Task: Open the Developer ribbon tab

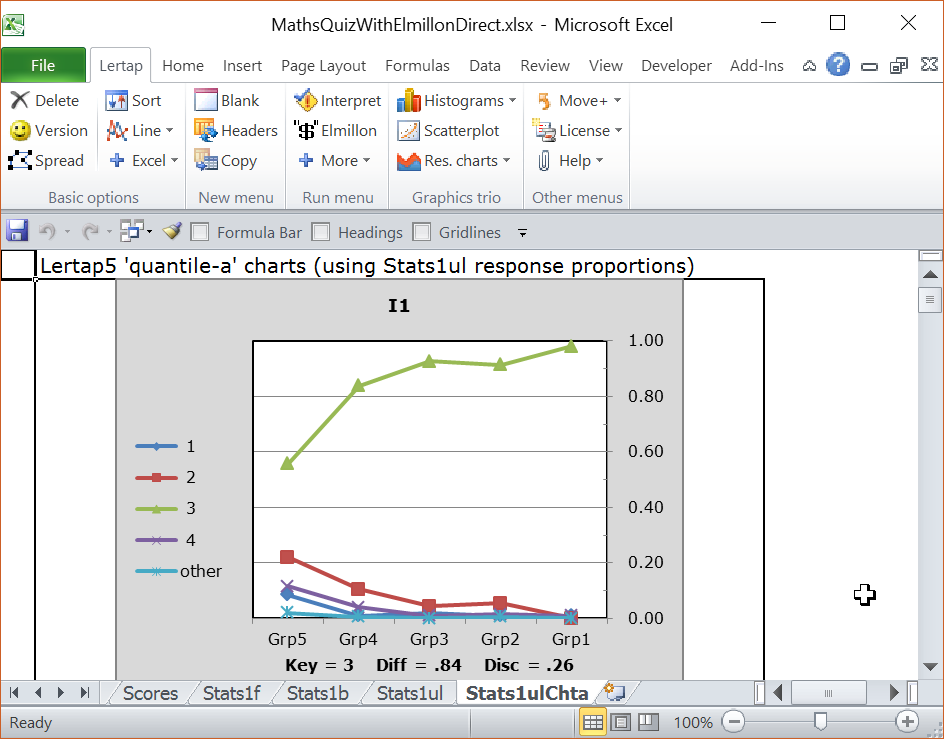Action: pyautogui.click(x=676, y=66)
